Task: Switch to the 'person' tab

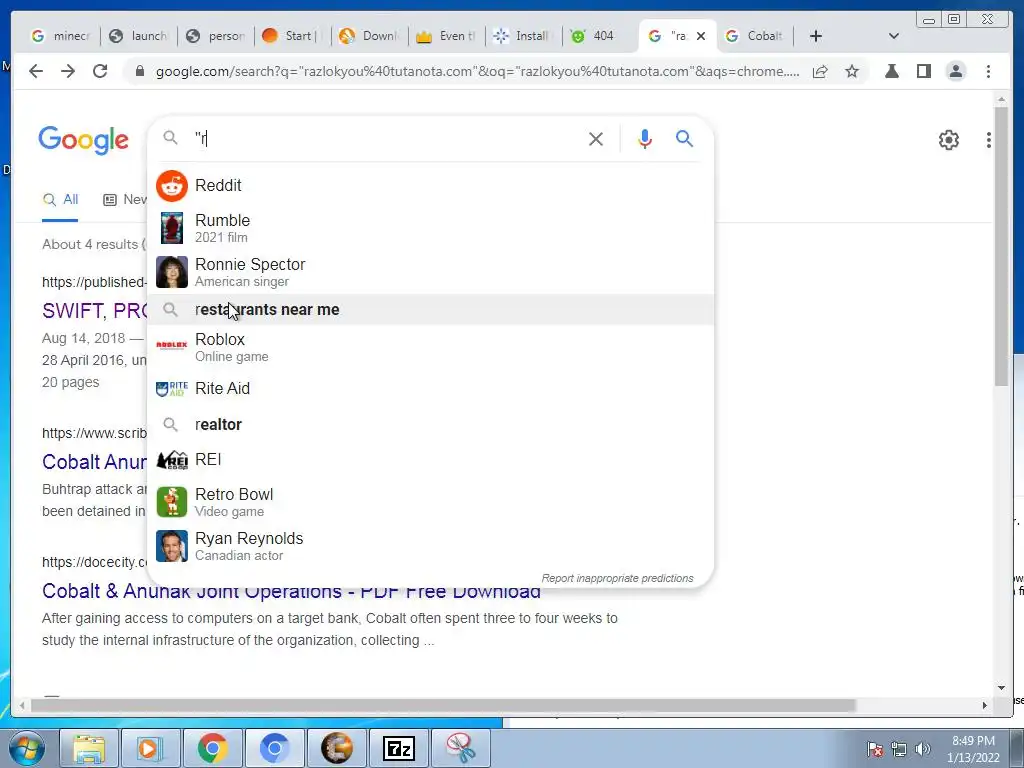Action: coord(216,36)
